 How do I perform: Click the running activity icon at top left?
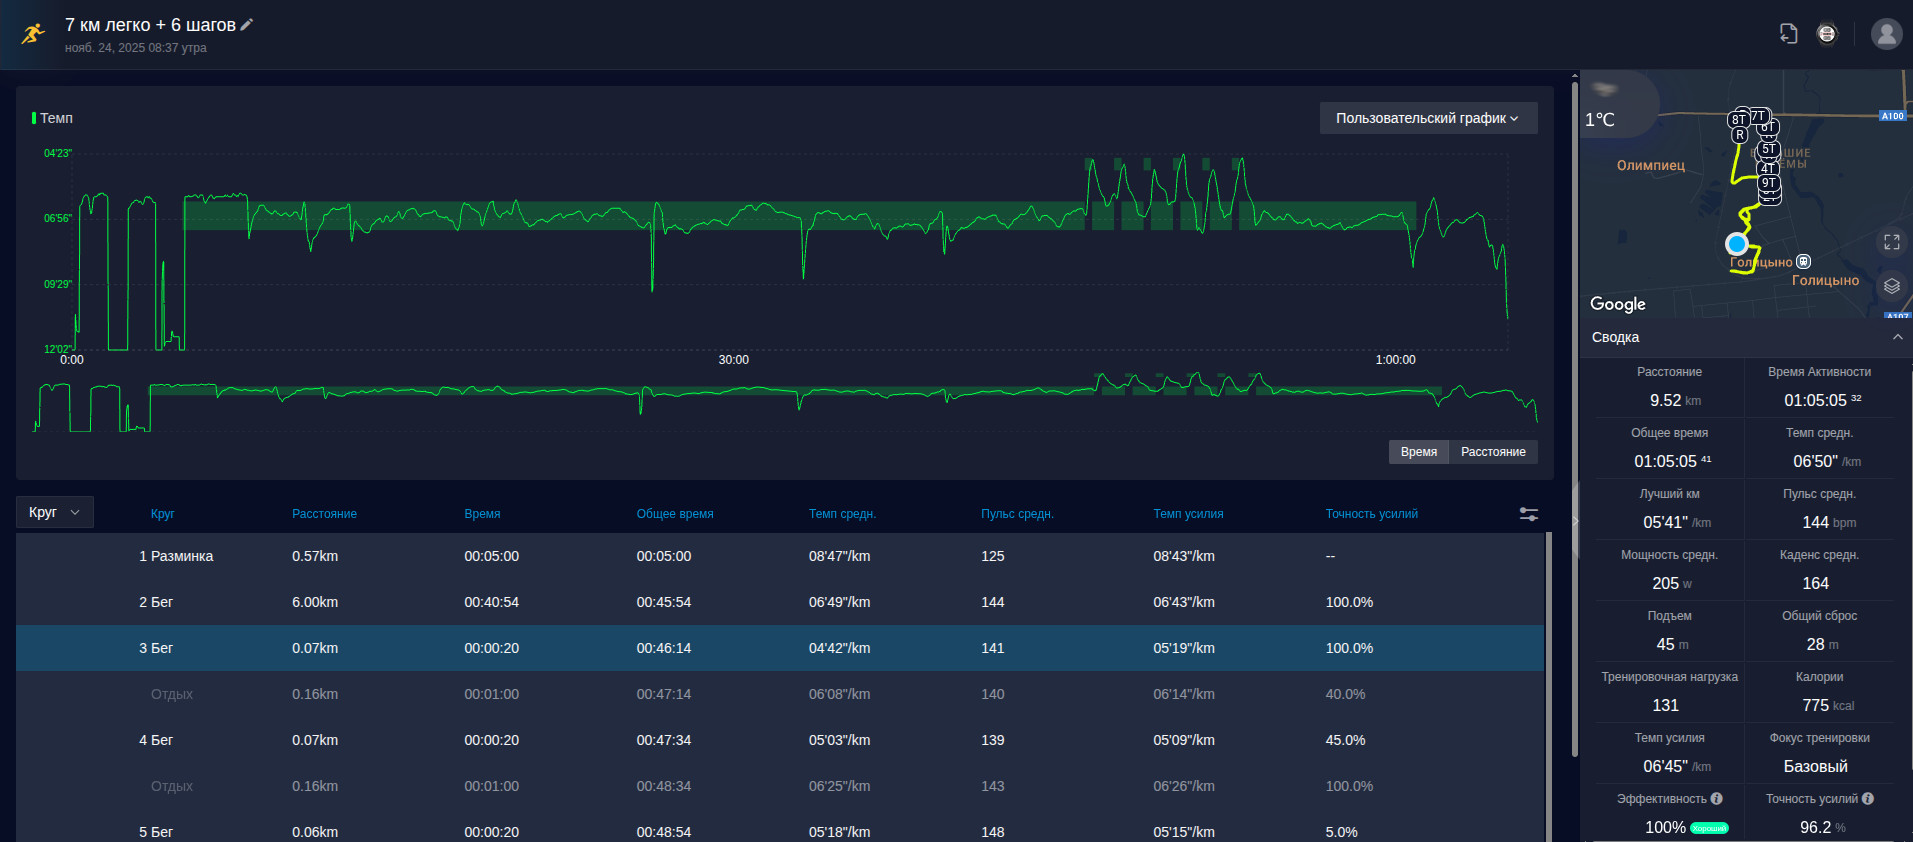point(34,34)
